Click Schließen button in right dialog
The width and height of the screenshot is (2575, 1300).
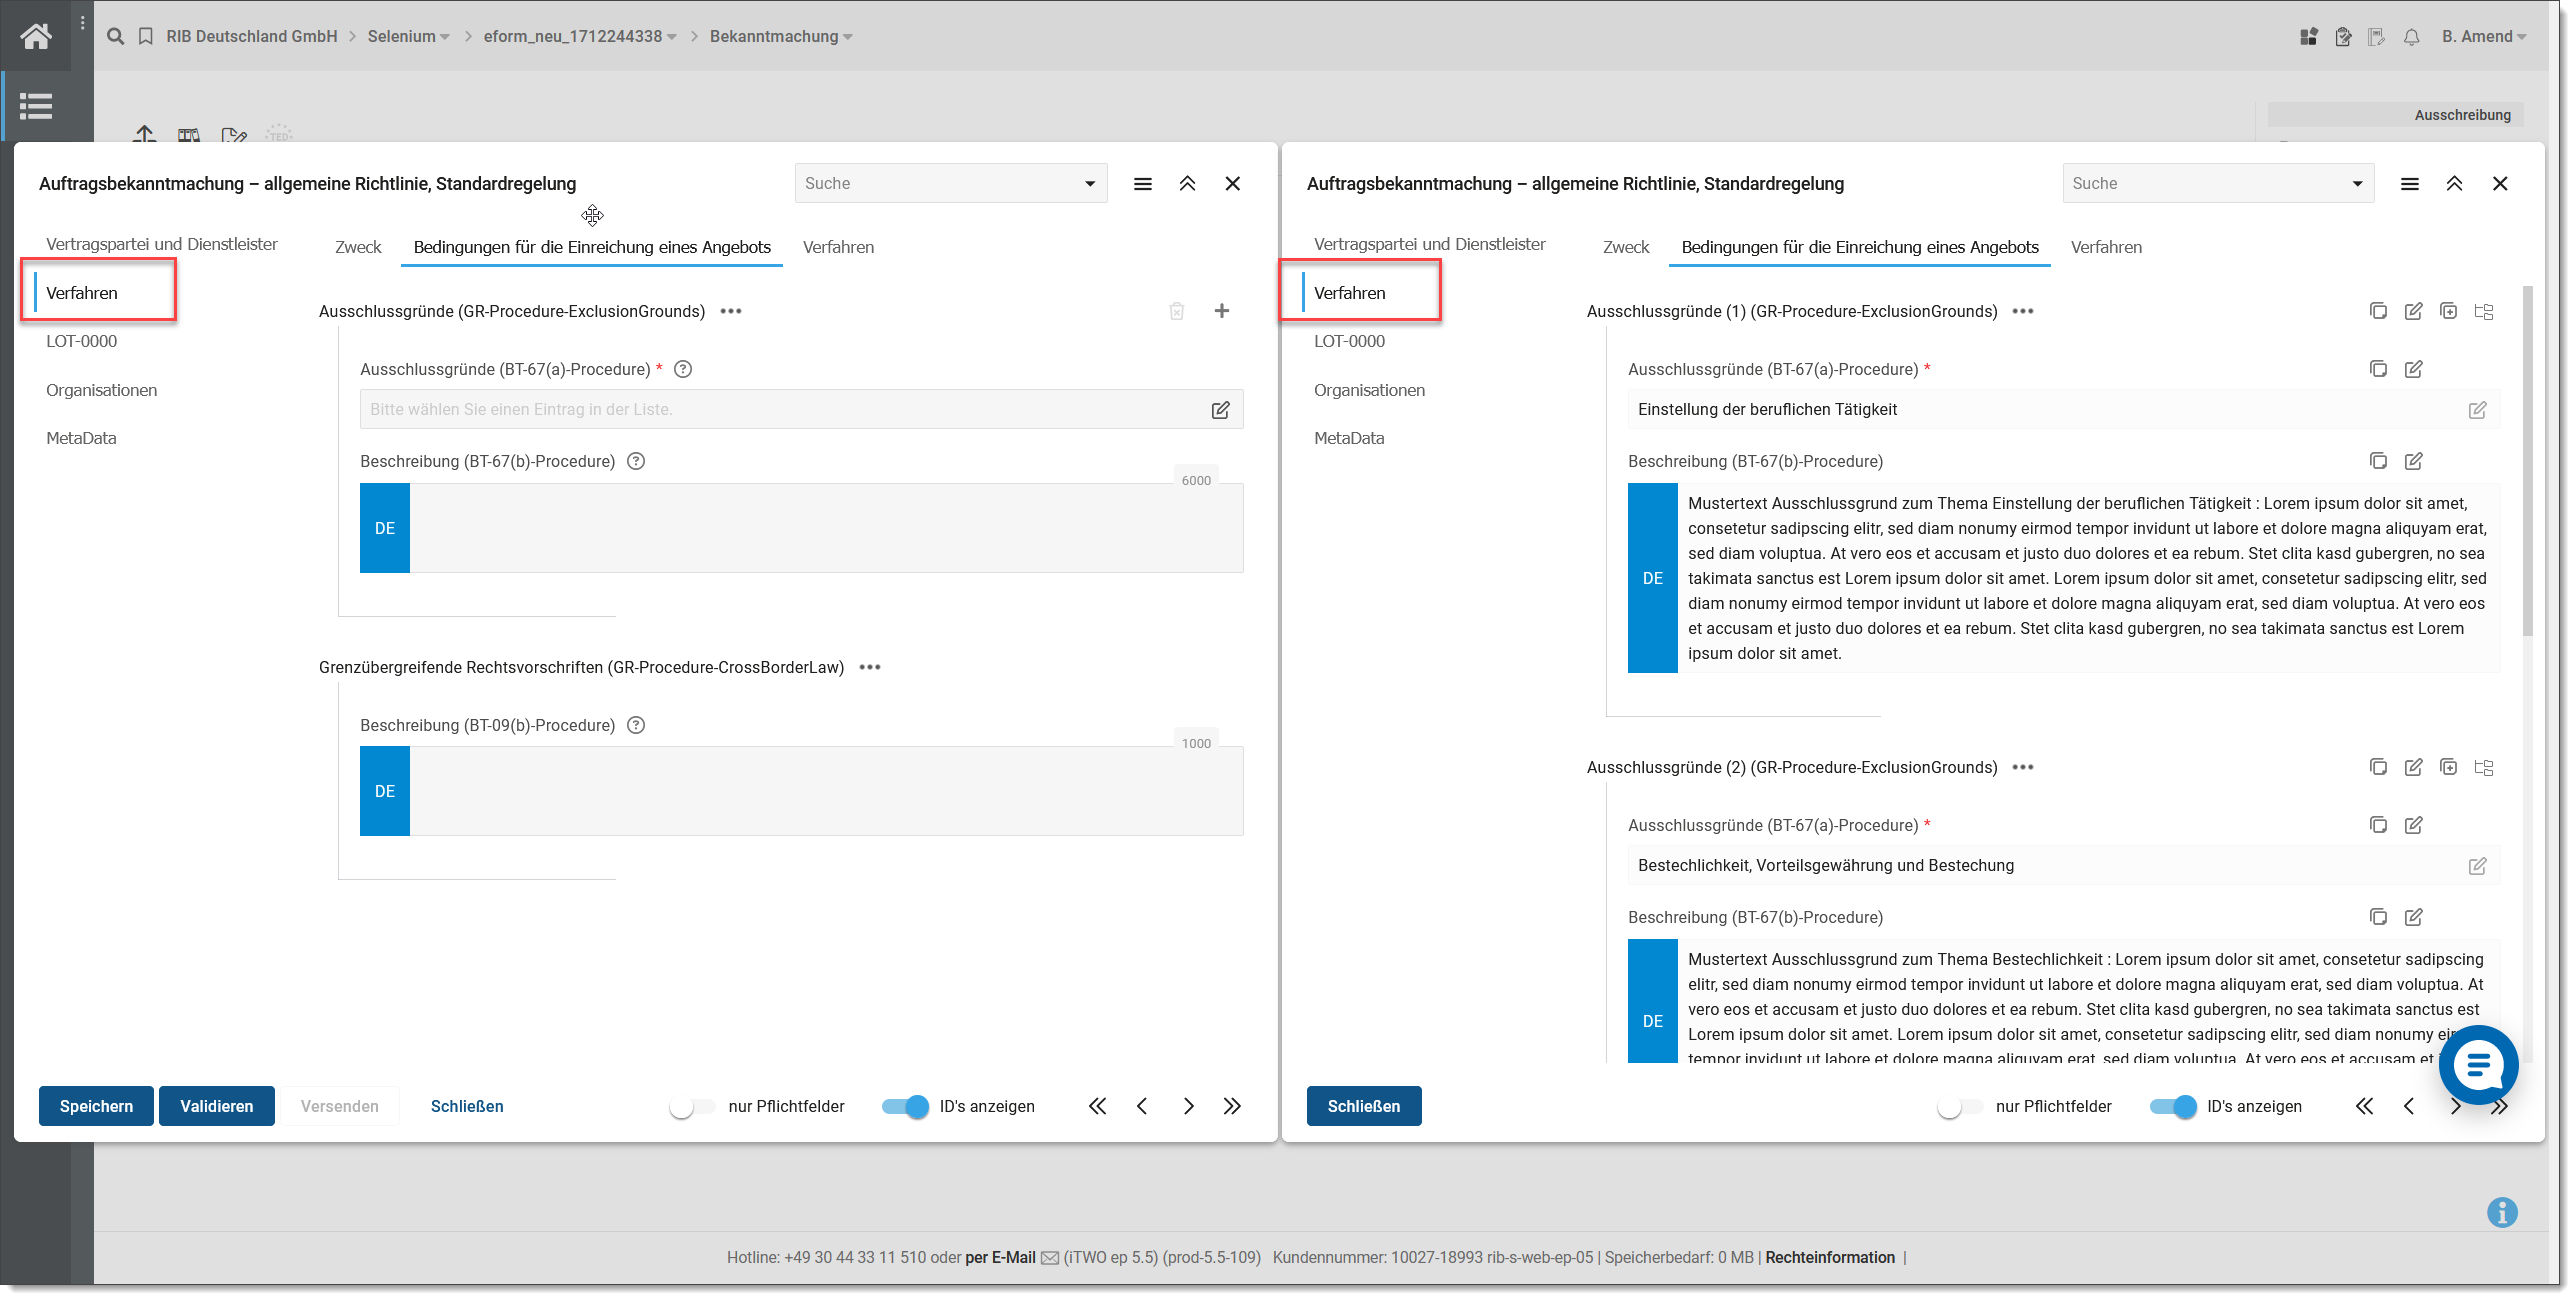pyautogui.click(x=1364, y=1106)
